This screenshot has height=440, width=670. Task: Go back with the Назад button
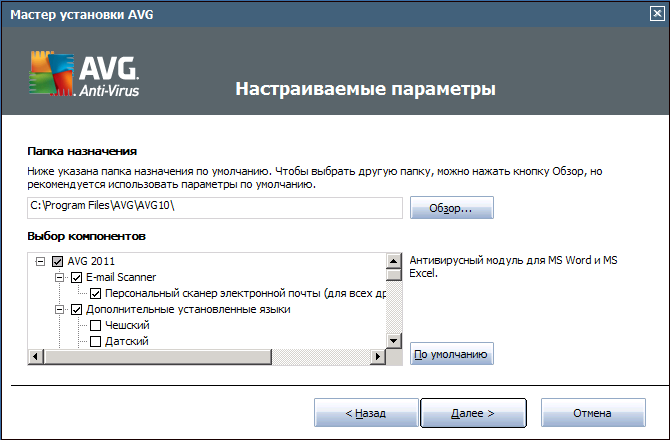[x=365, y=412]
